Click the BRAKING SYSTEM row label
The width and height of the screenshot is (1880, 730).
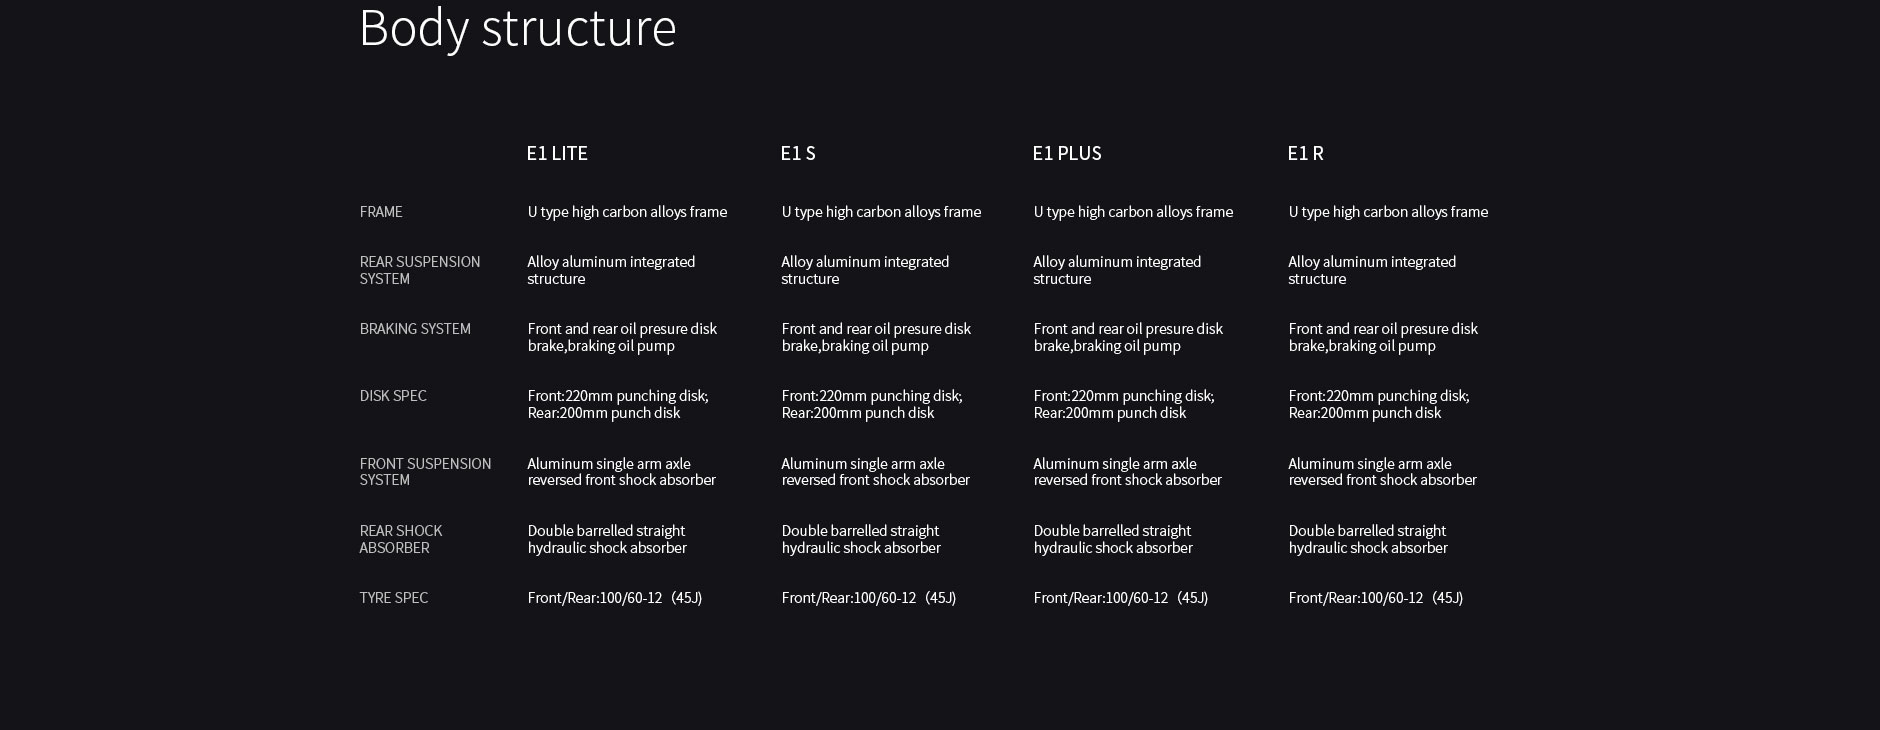[415, 329]
